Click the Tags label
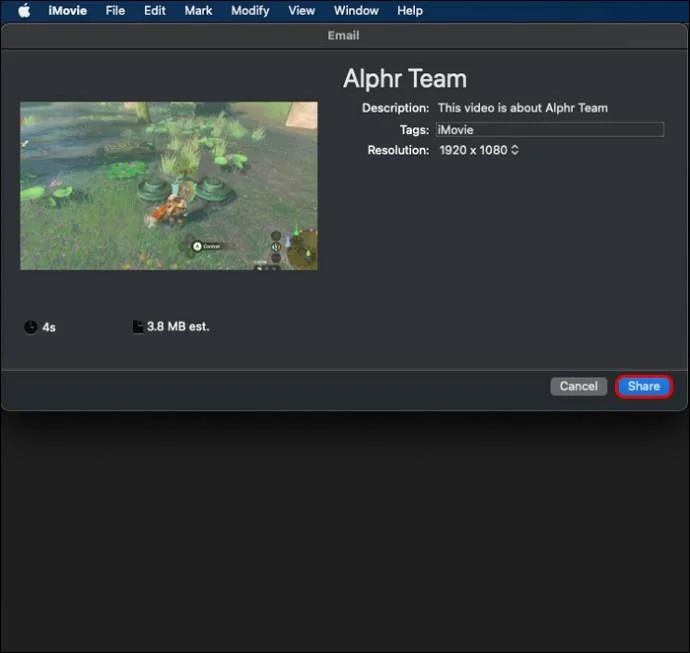The height and width of the screenshot is (653, 690). 414,130
